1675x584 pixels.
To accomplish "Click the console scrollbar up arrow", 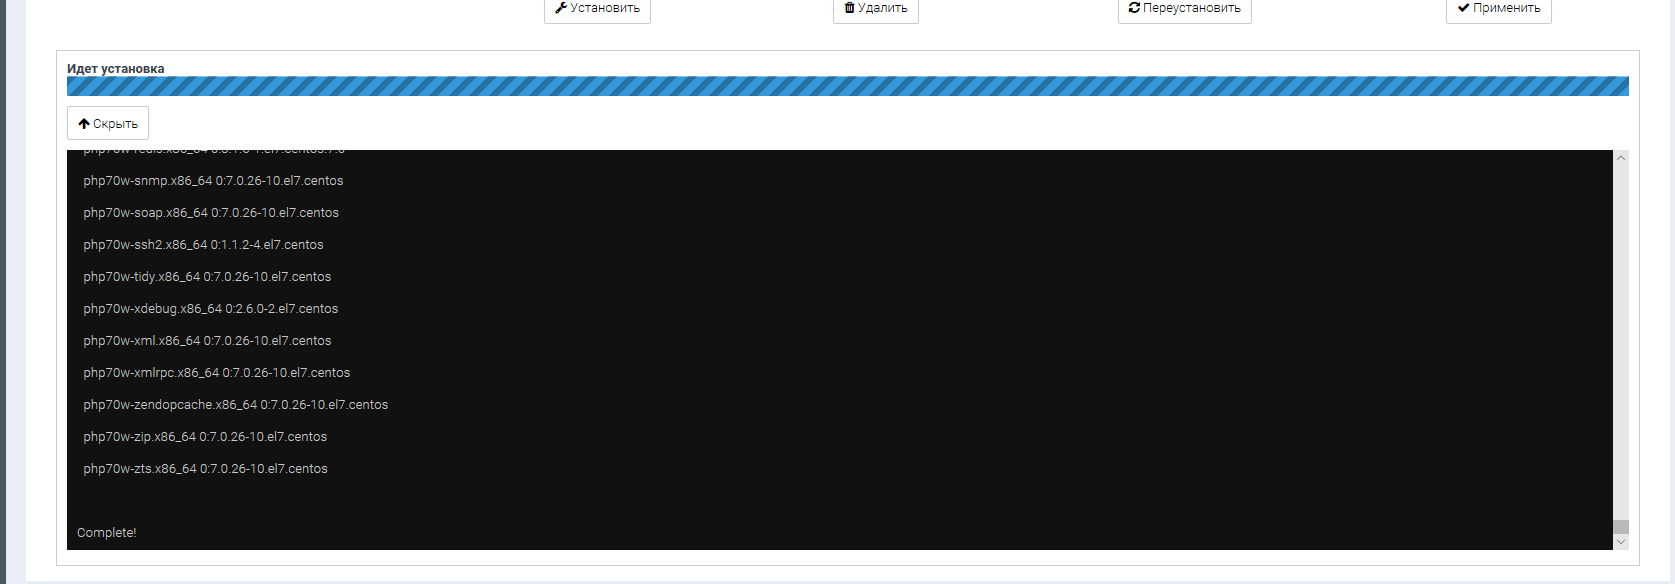I will [1621, 158].
